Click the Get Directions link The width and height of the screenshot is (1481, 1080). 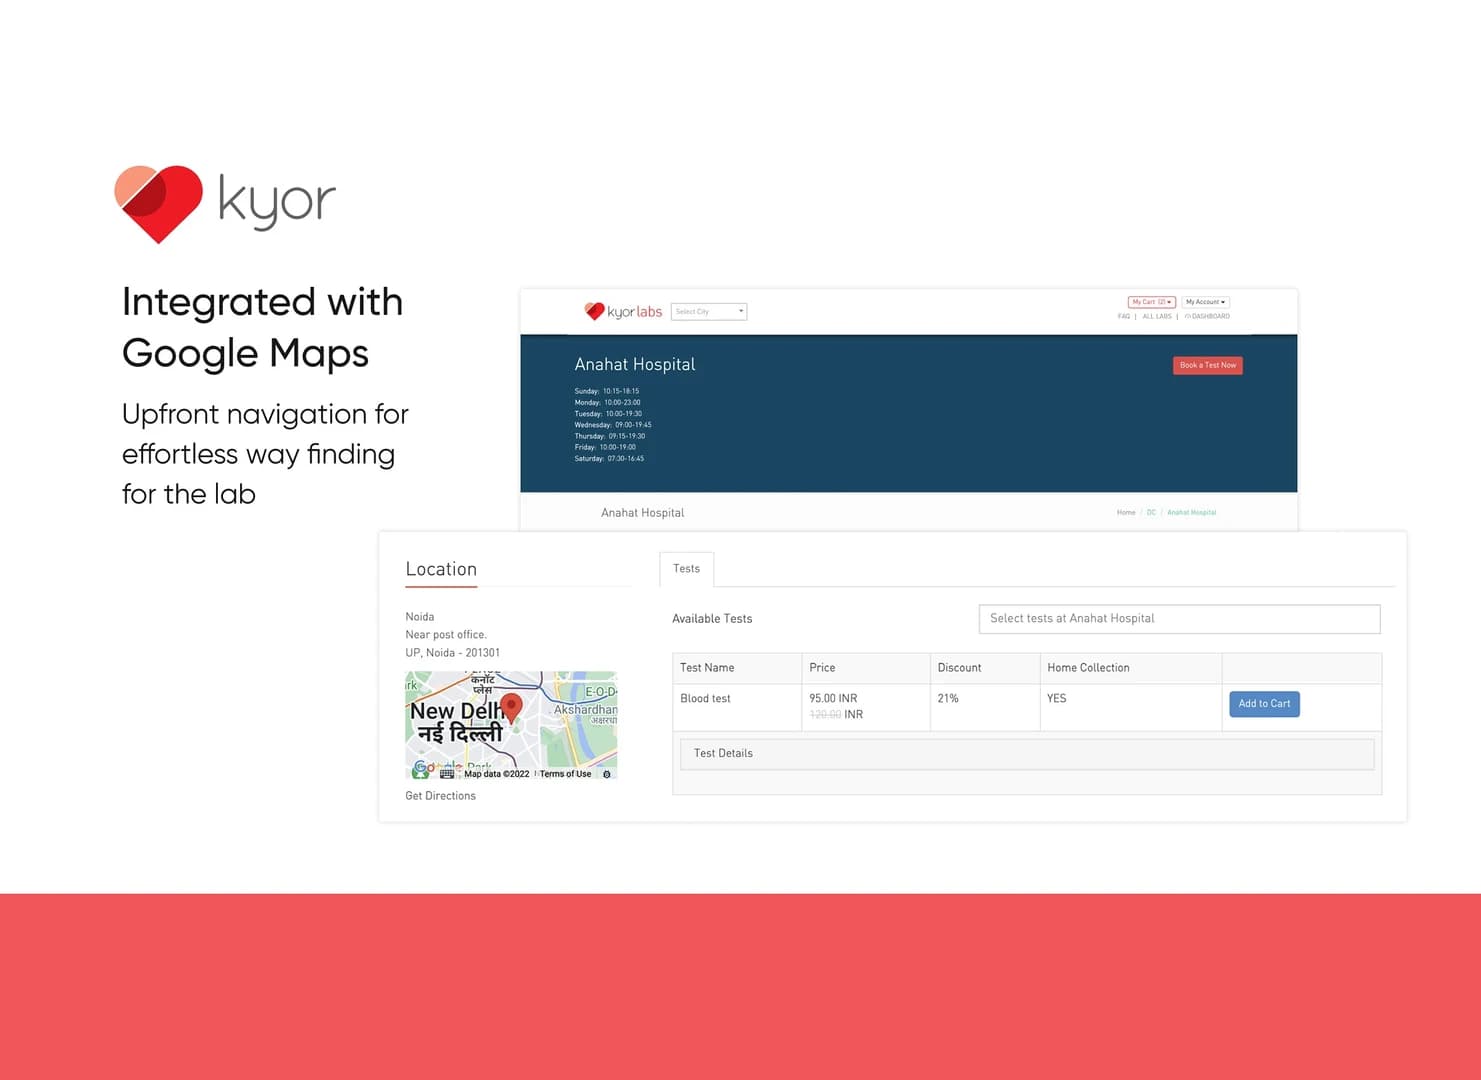point(440,796)
